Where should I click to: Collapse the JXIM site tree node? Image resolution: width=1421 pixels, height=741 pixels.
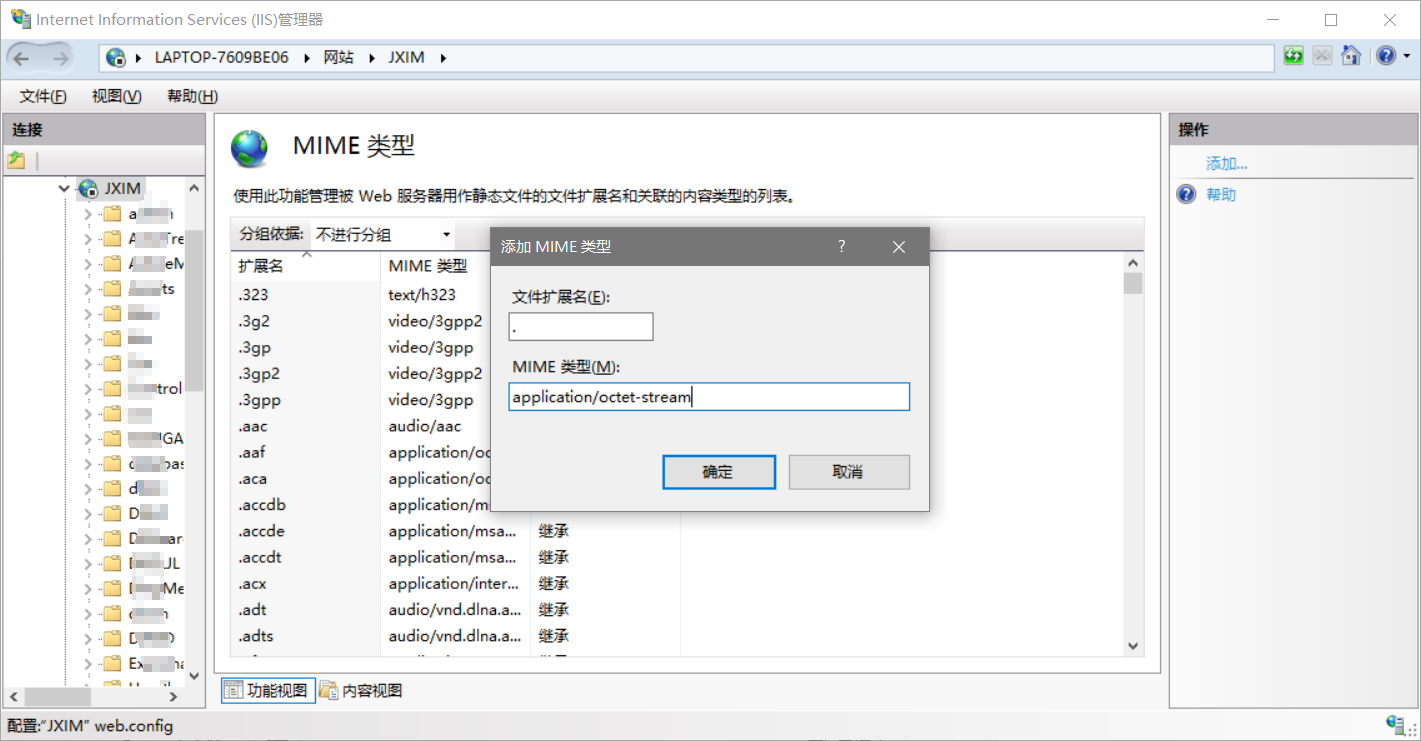tap(65, 188)
